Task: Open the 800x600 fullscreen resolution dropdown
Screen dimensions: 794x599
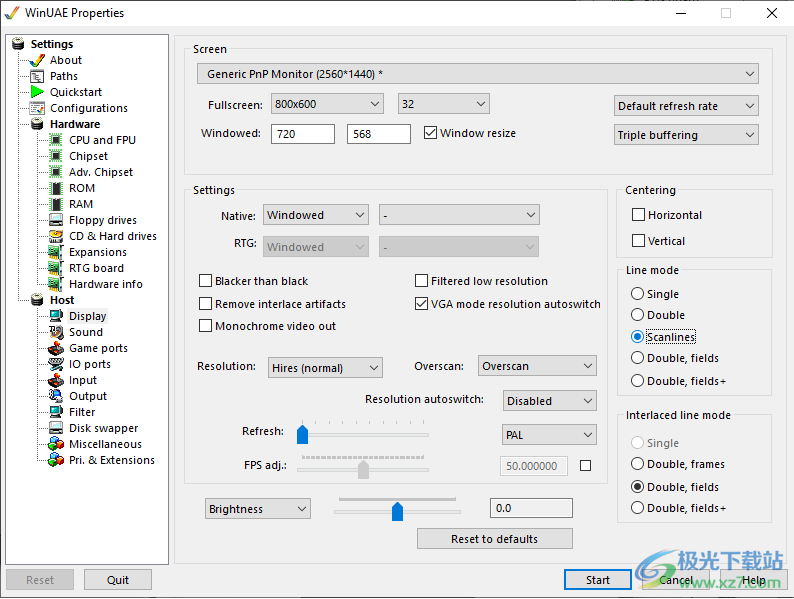Action: (327, 104)
